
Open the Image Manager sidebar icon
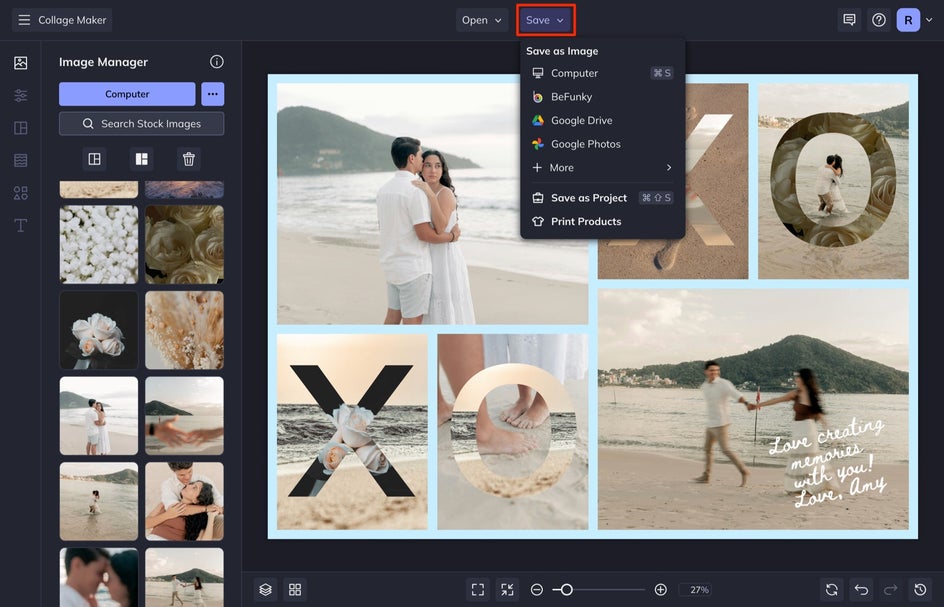tap(20, 63)
